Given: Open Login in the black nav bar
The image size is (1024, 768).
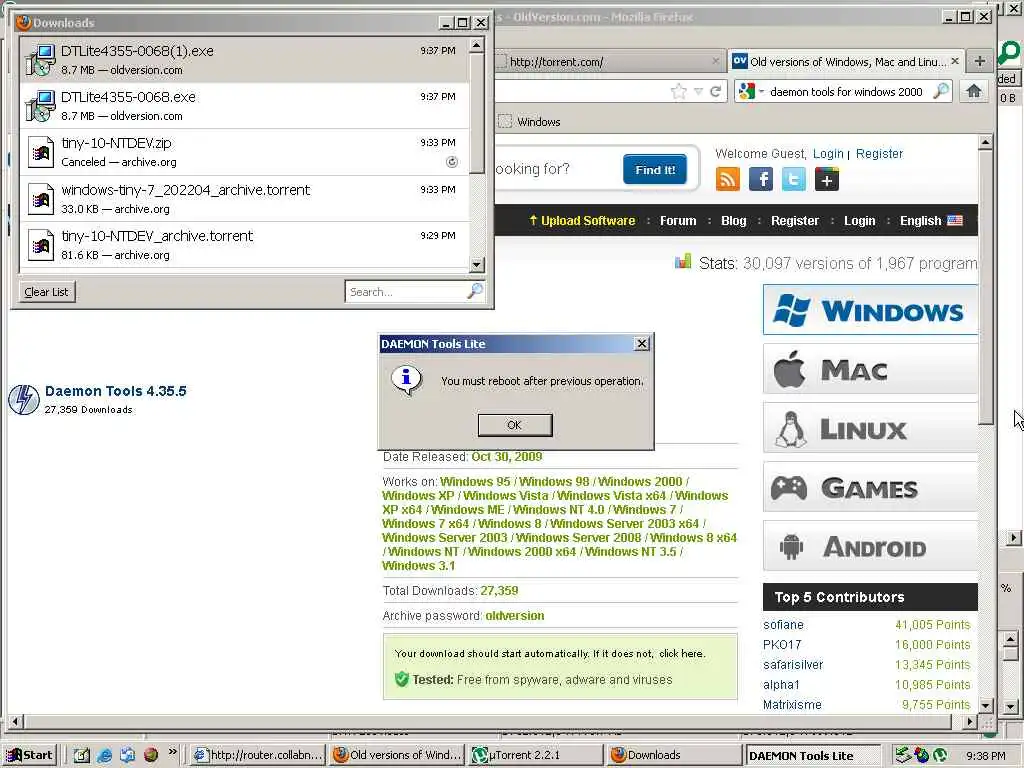Looking at the screenshot, I should (x=859, y=221).
